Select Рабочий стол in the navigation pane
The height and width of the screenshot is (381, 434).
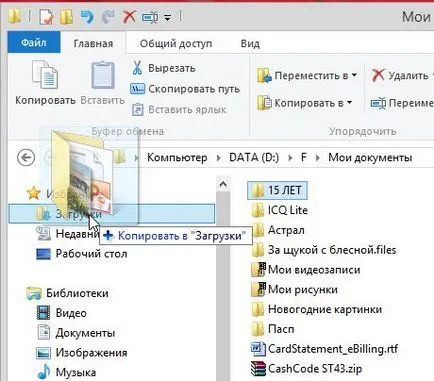[x=91, y=254]
